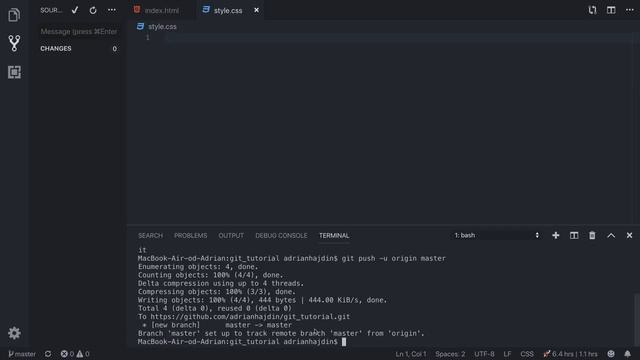This screenshot has height=360, width=640.
Task: Change indentation via Spaces: 2
Action: coord(450,354)
